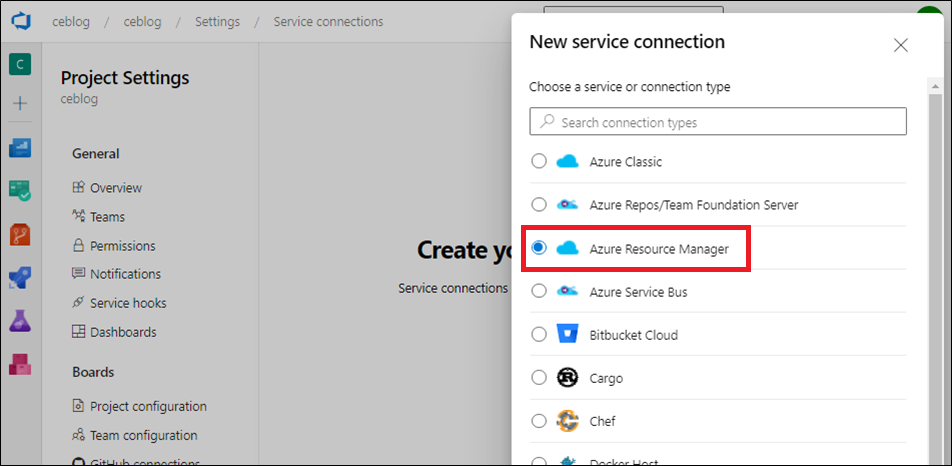Click the Settings breadcrumb link
This screenshot has height=466, width=952.
click(217, 22)
